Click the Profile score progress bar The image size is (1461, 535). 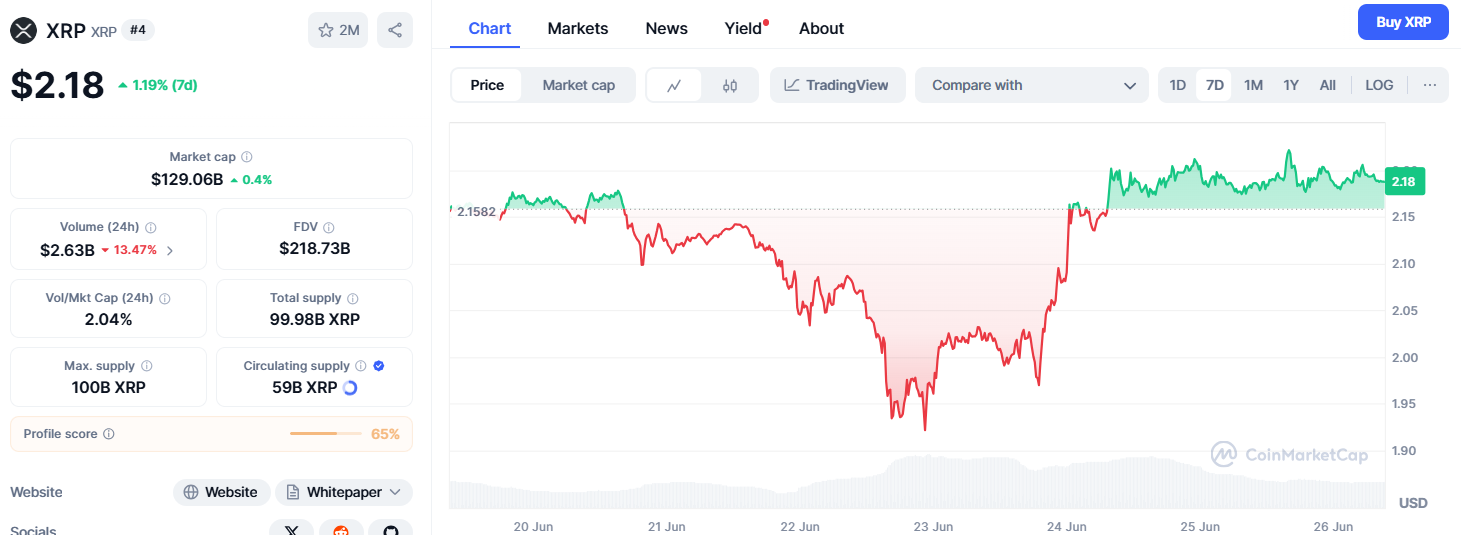(x=326, y=434)
